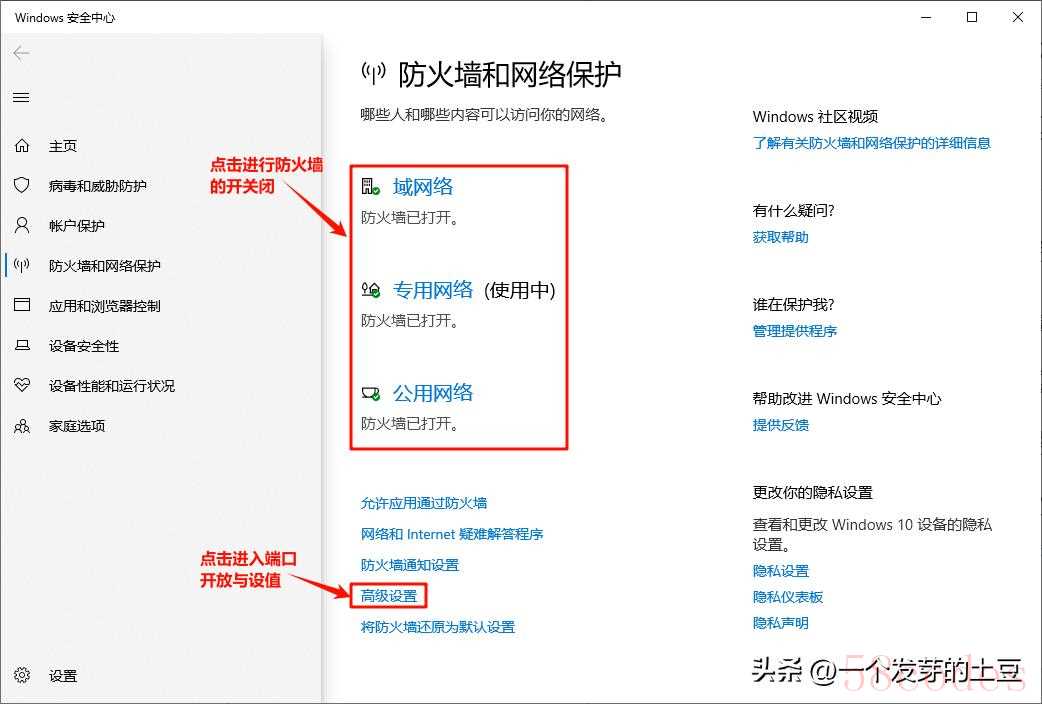Click the 更改你的隐私设置 heading
This screenshot has width=1042, height=704.
point(812,493)
